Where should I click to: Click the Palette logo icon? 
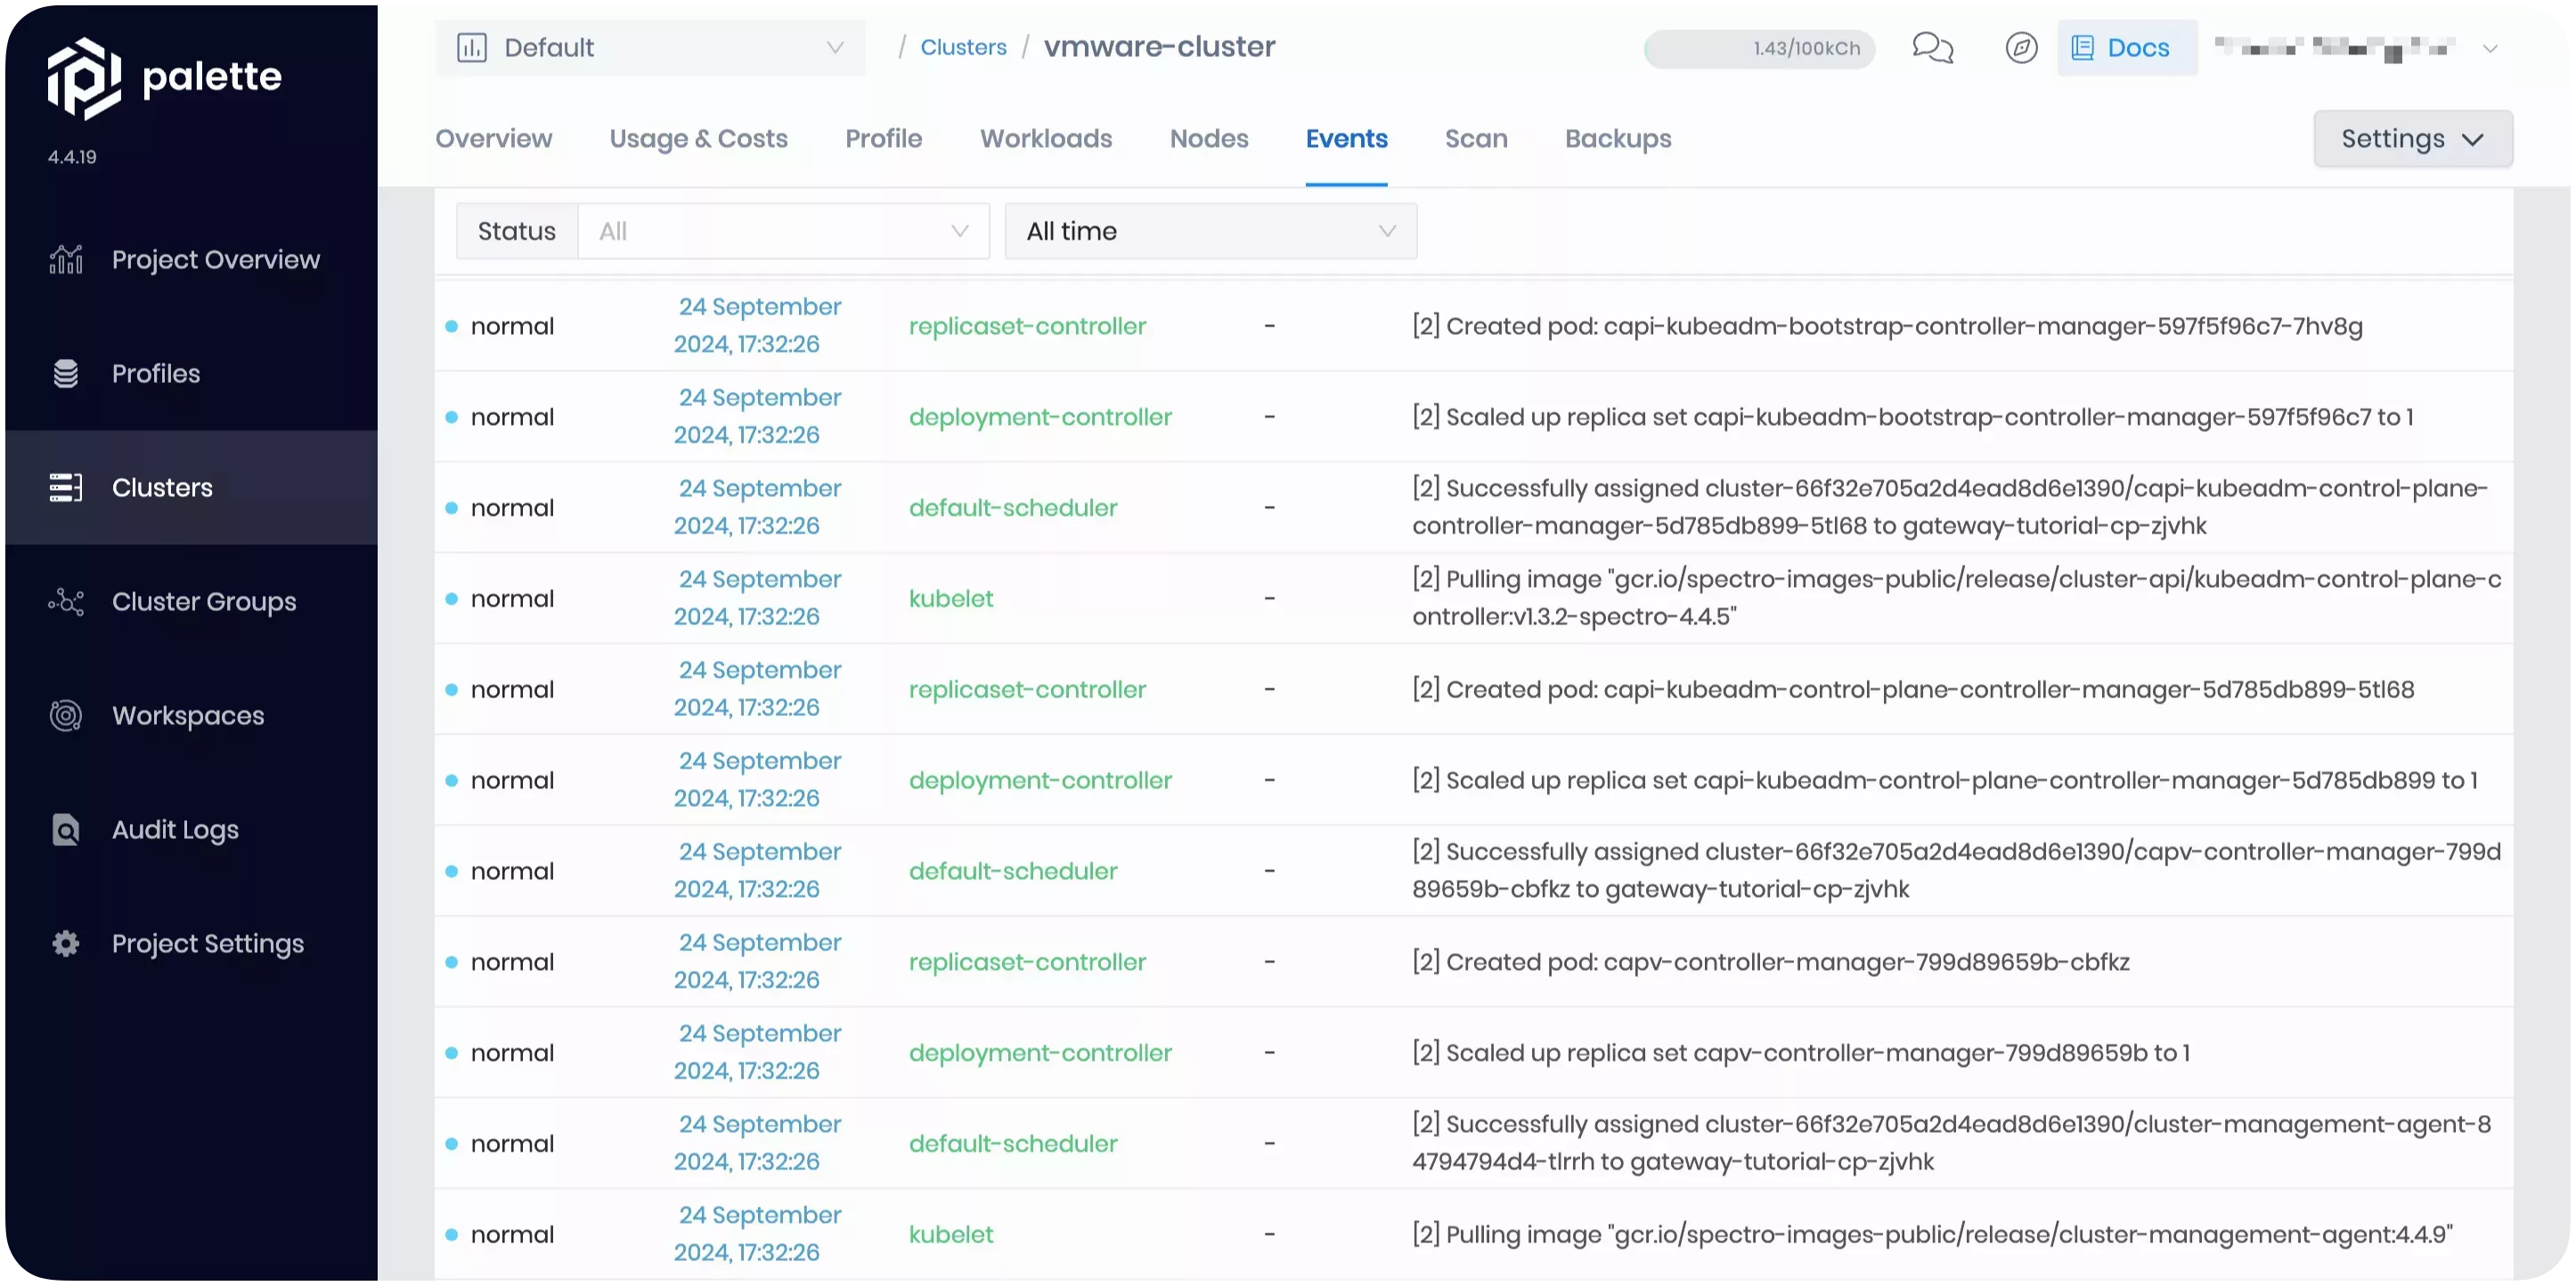pyautogui.click(x=82, y=76)
